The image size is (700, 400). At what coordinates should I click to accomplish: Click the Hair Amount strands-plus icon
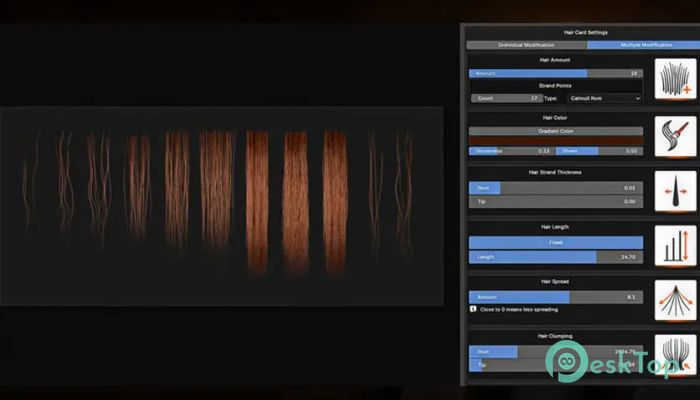pyautogui.click(x=675, y=79)
